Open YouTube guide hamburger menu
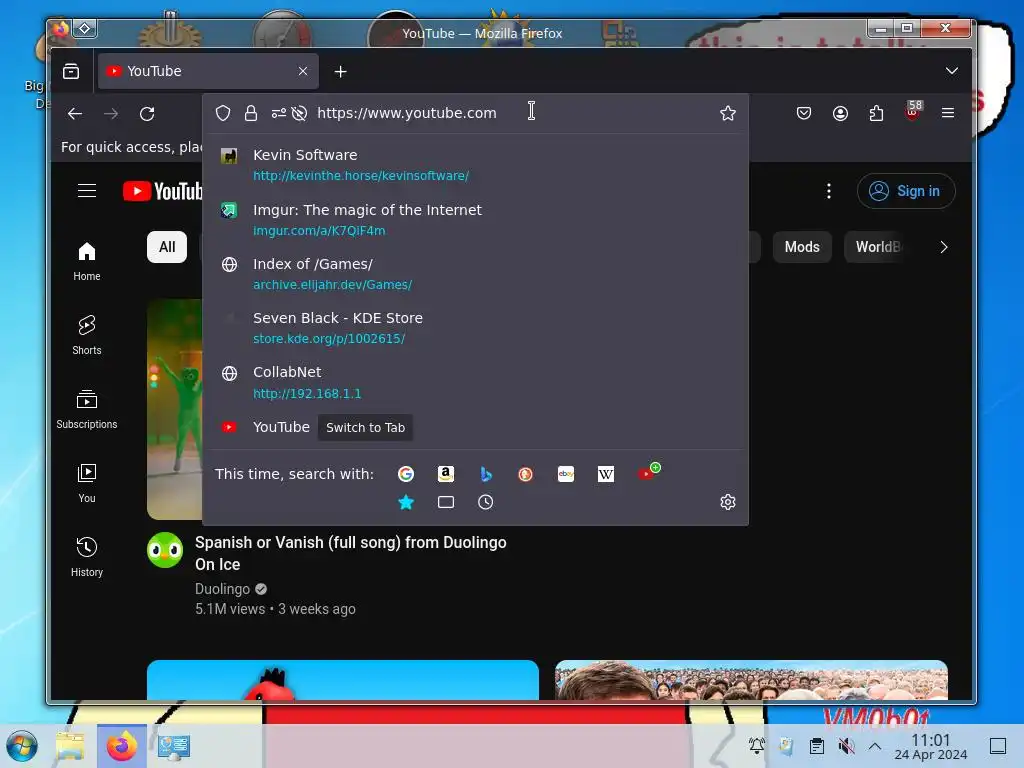The height and width of the screenshot is (768, 1024). click(87, 191)
